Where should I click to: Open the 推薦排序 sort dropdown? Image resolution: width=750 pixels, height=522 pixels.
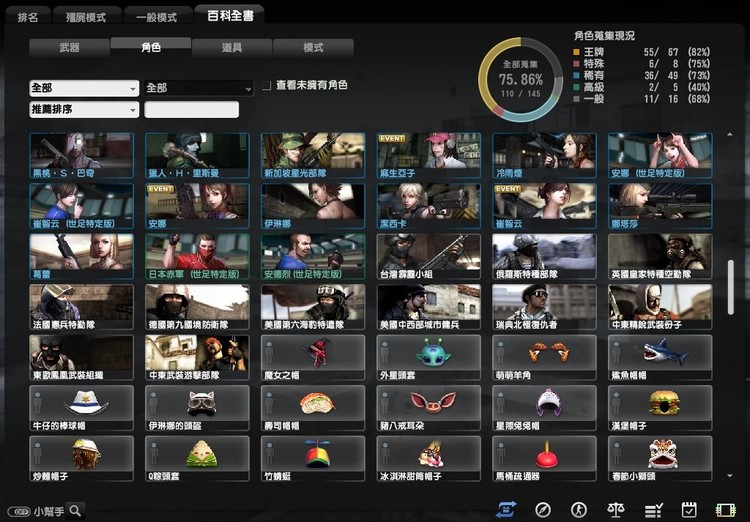(84, 110)
